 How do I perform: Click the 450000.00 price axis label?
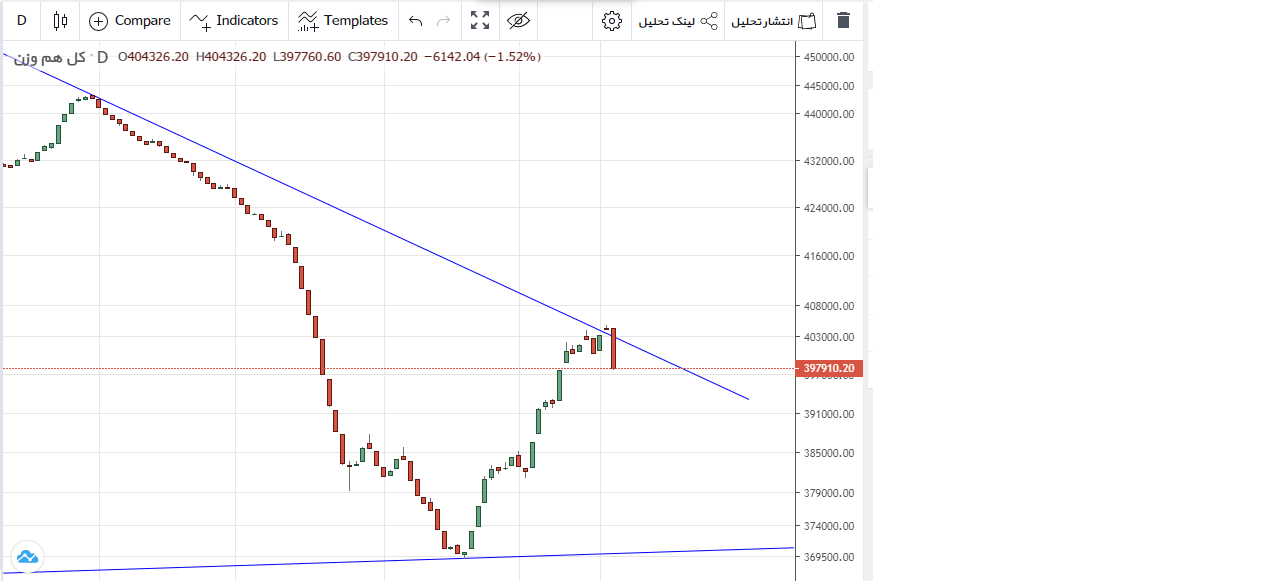[829, 57]
